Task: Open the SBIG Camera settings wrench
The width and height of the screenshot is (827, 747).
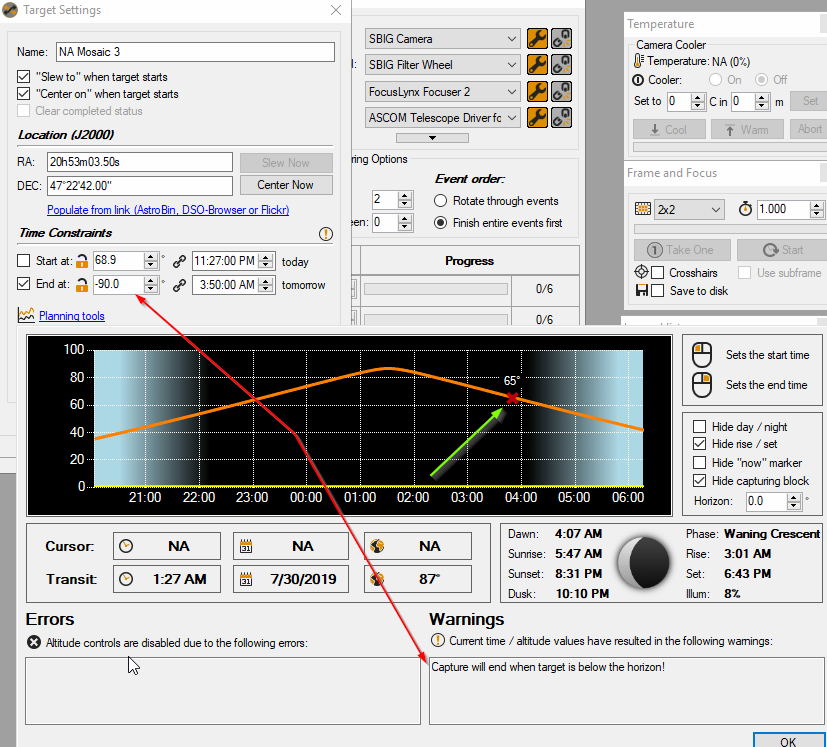Action: click(x=537, y=38)
